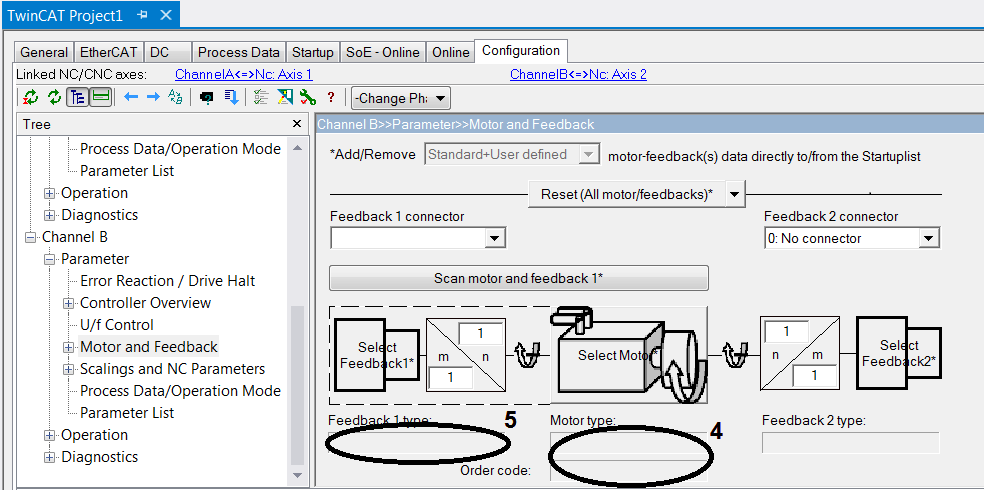Toggle the tree view toolbar icon
This screenshot has width=984, height=490.
pyautogui.click(x=78, y=98)
